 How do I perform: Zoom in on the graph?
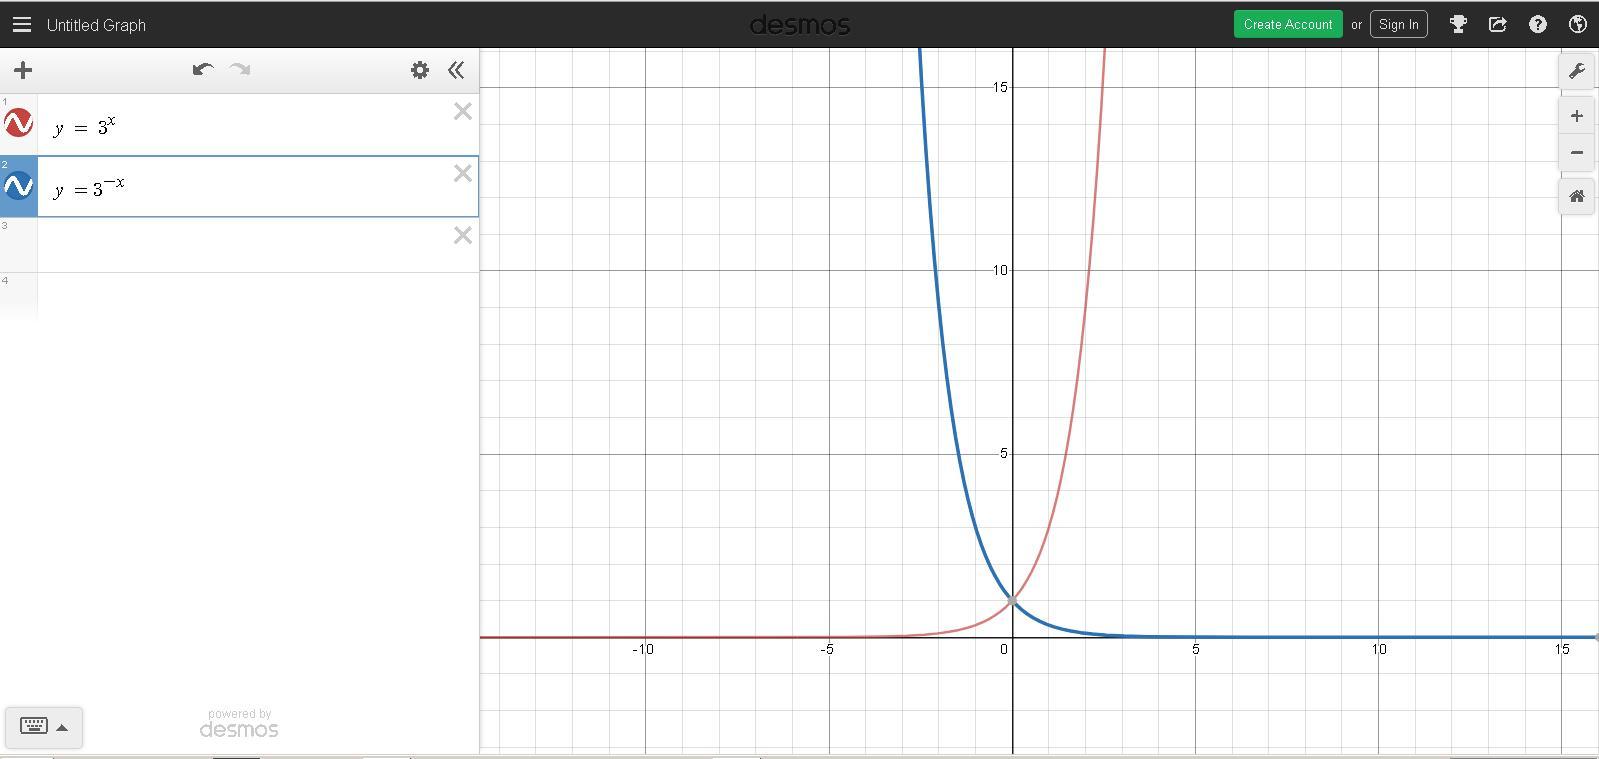1577,116
